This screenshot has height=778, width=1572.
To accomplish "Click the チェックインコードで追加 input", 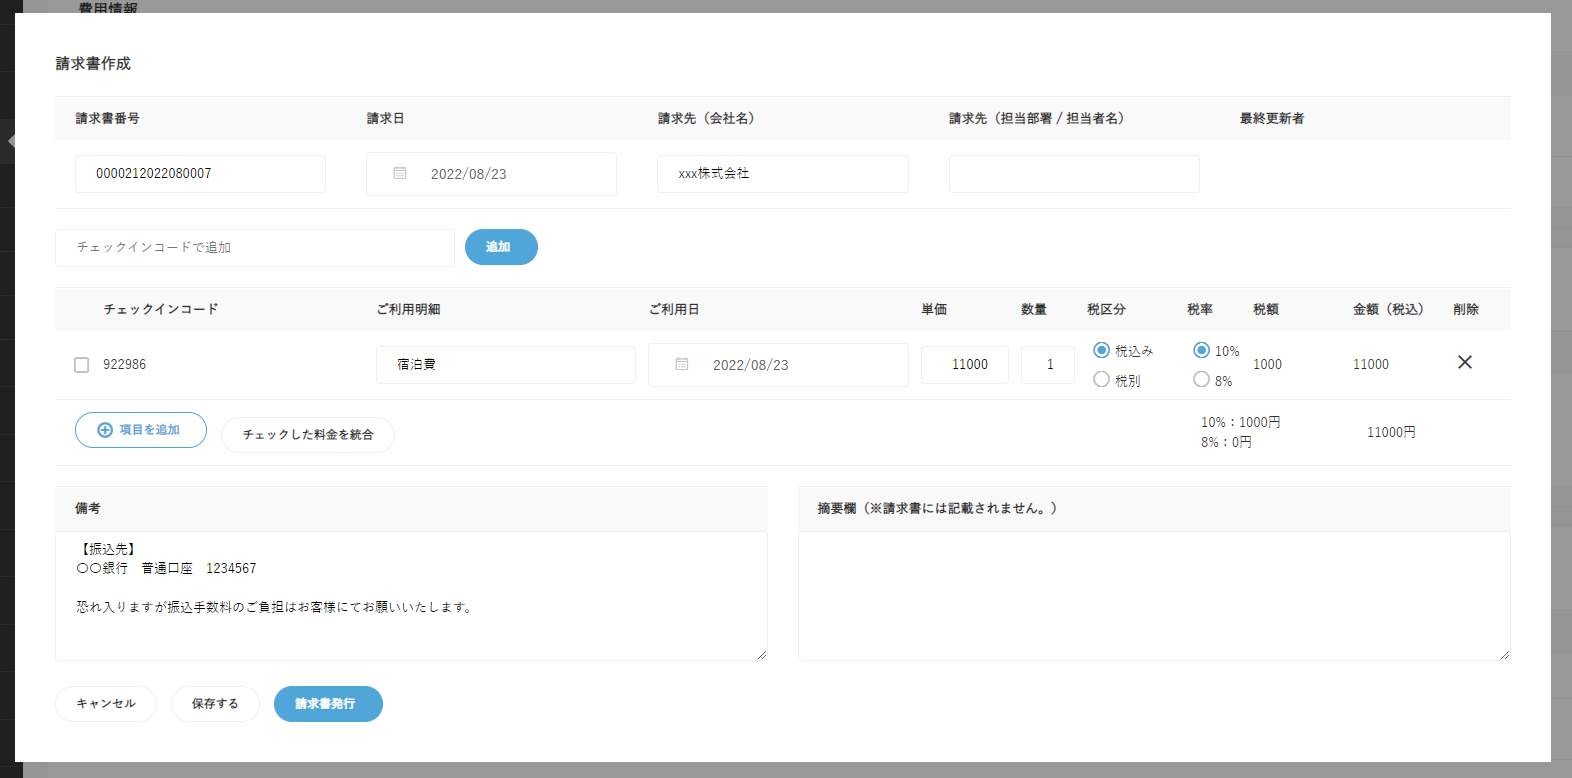I will tap(254, 248).
